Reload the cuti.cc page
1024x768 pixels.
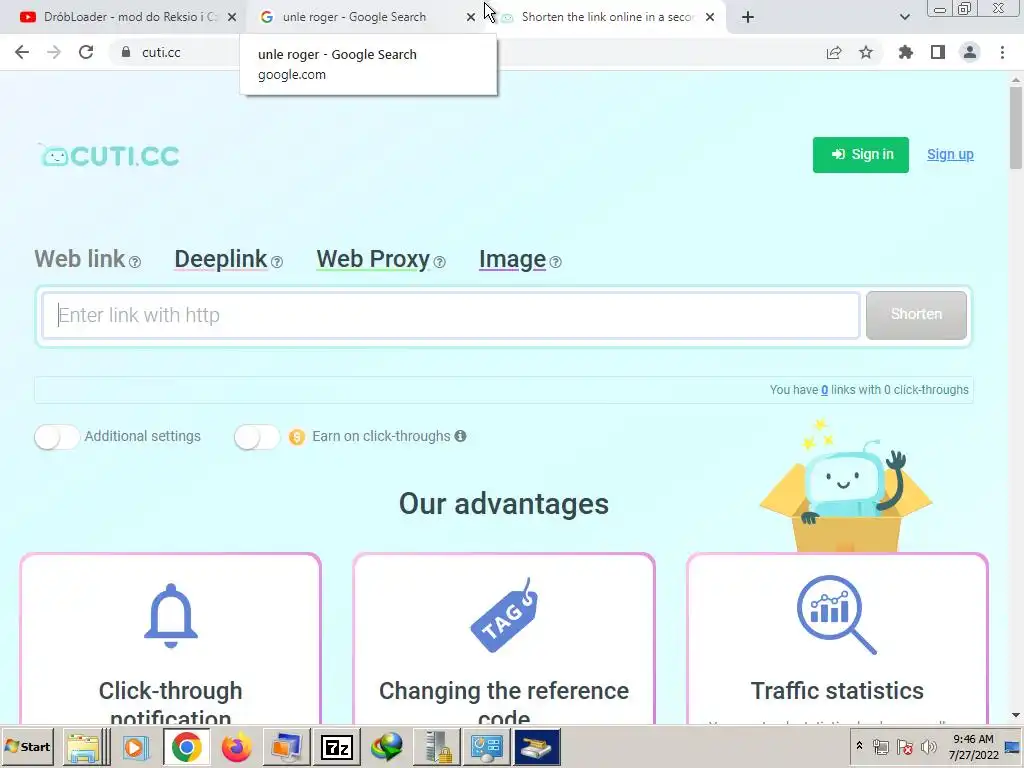[x=86, y=52]
